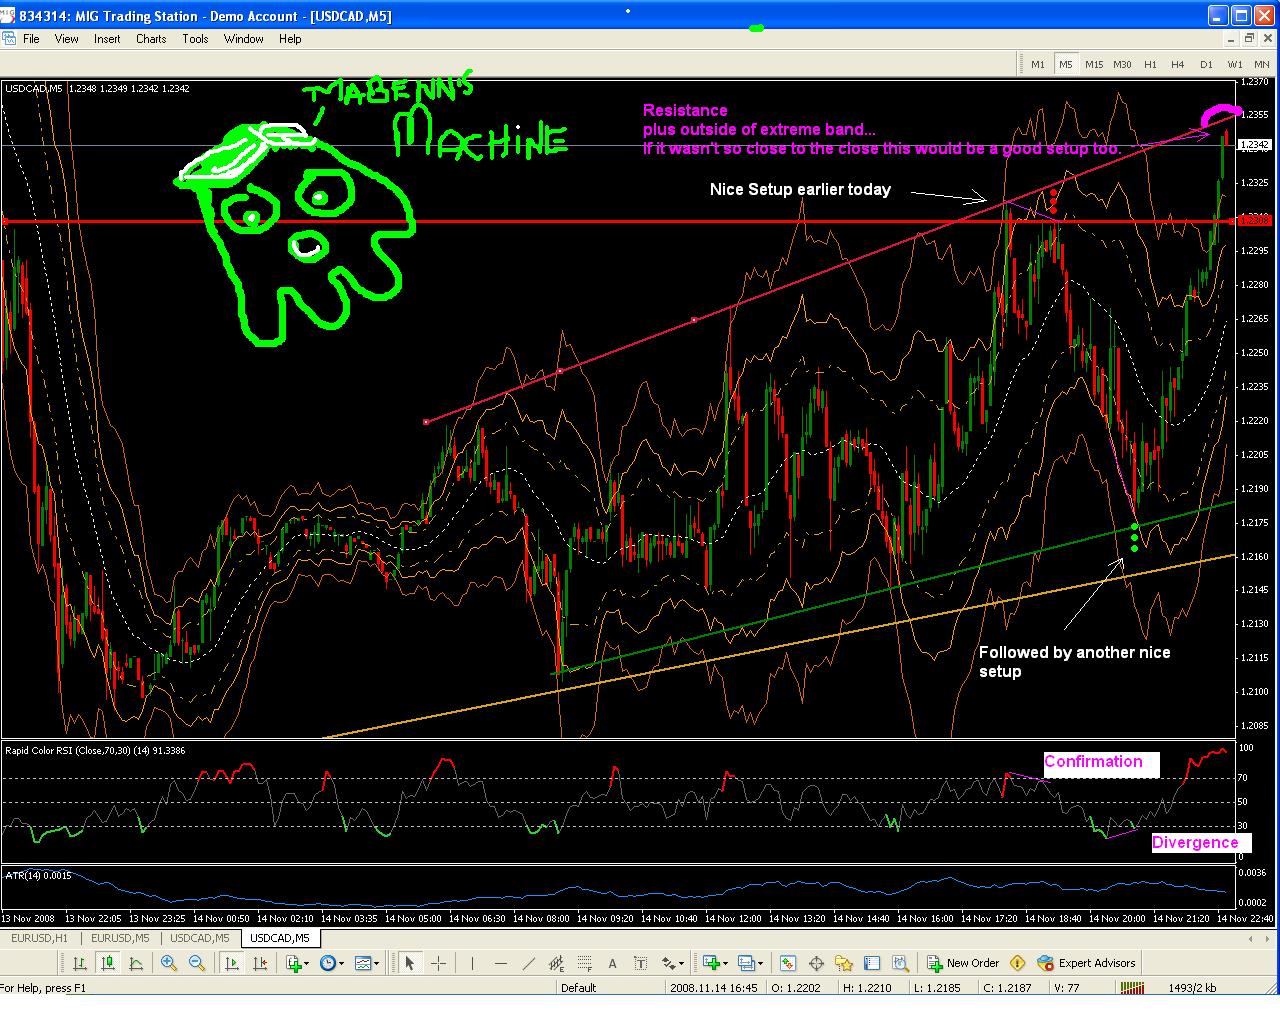Draw a vertical line tool
1280x1024 pixels.
(471, 963)
